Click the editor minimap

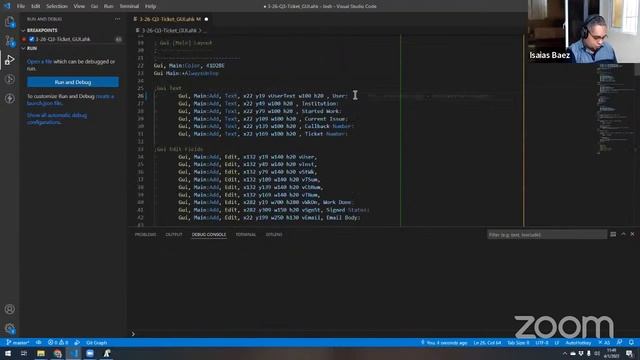pos(616,108)
